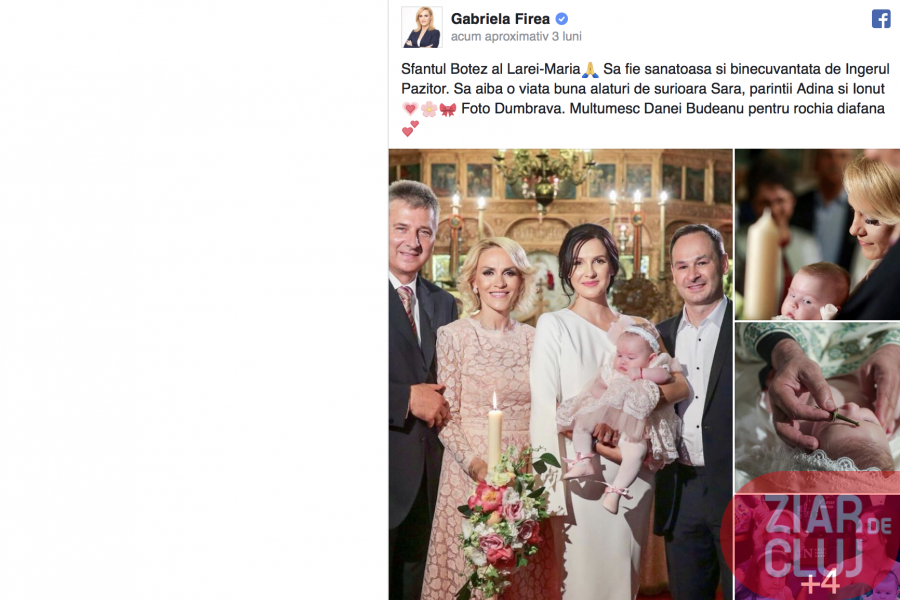Click the text mentioning Danei Budeanu
The image size is (900, 600).
(727, 109)
